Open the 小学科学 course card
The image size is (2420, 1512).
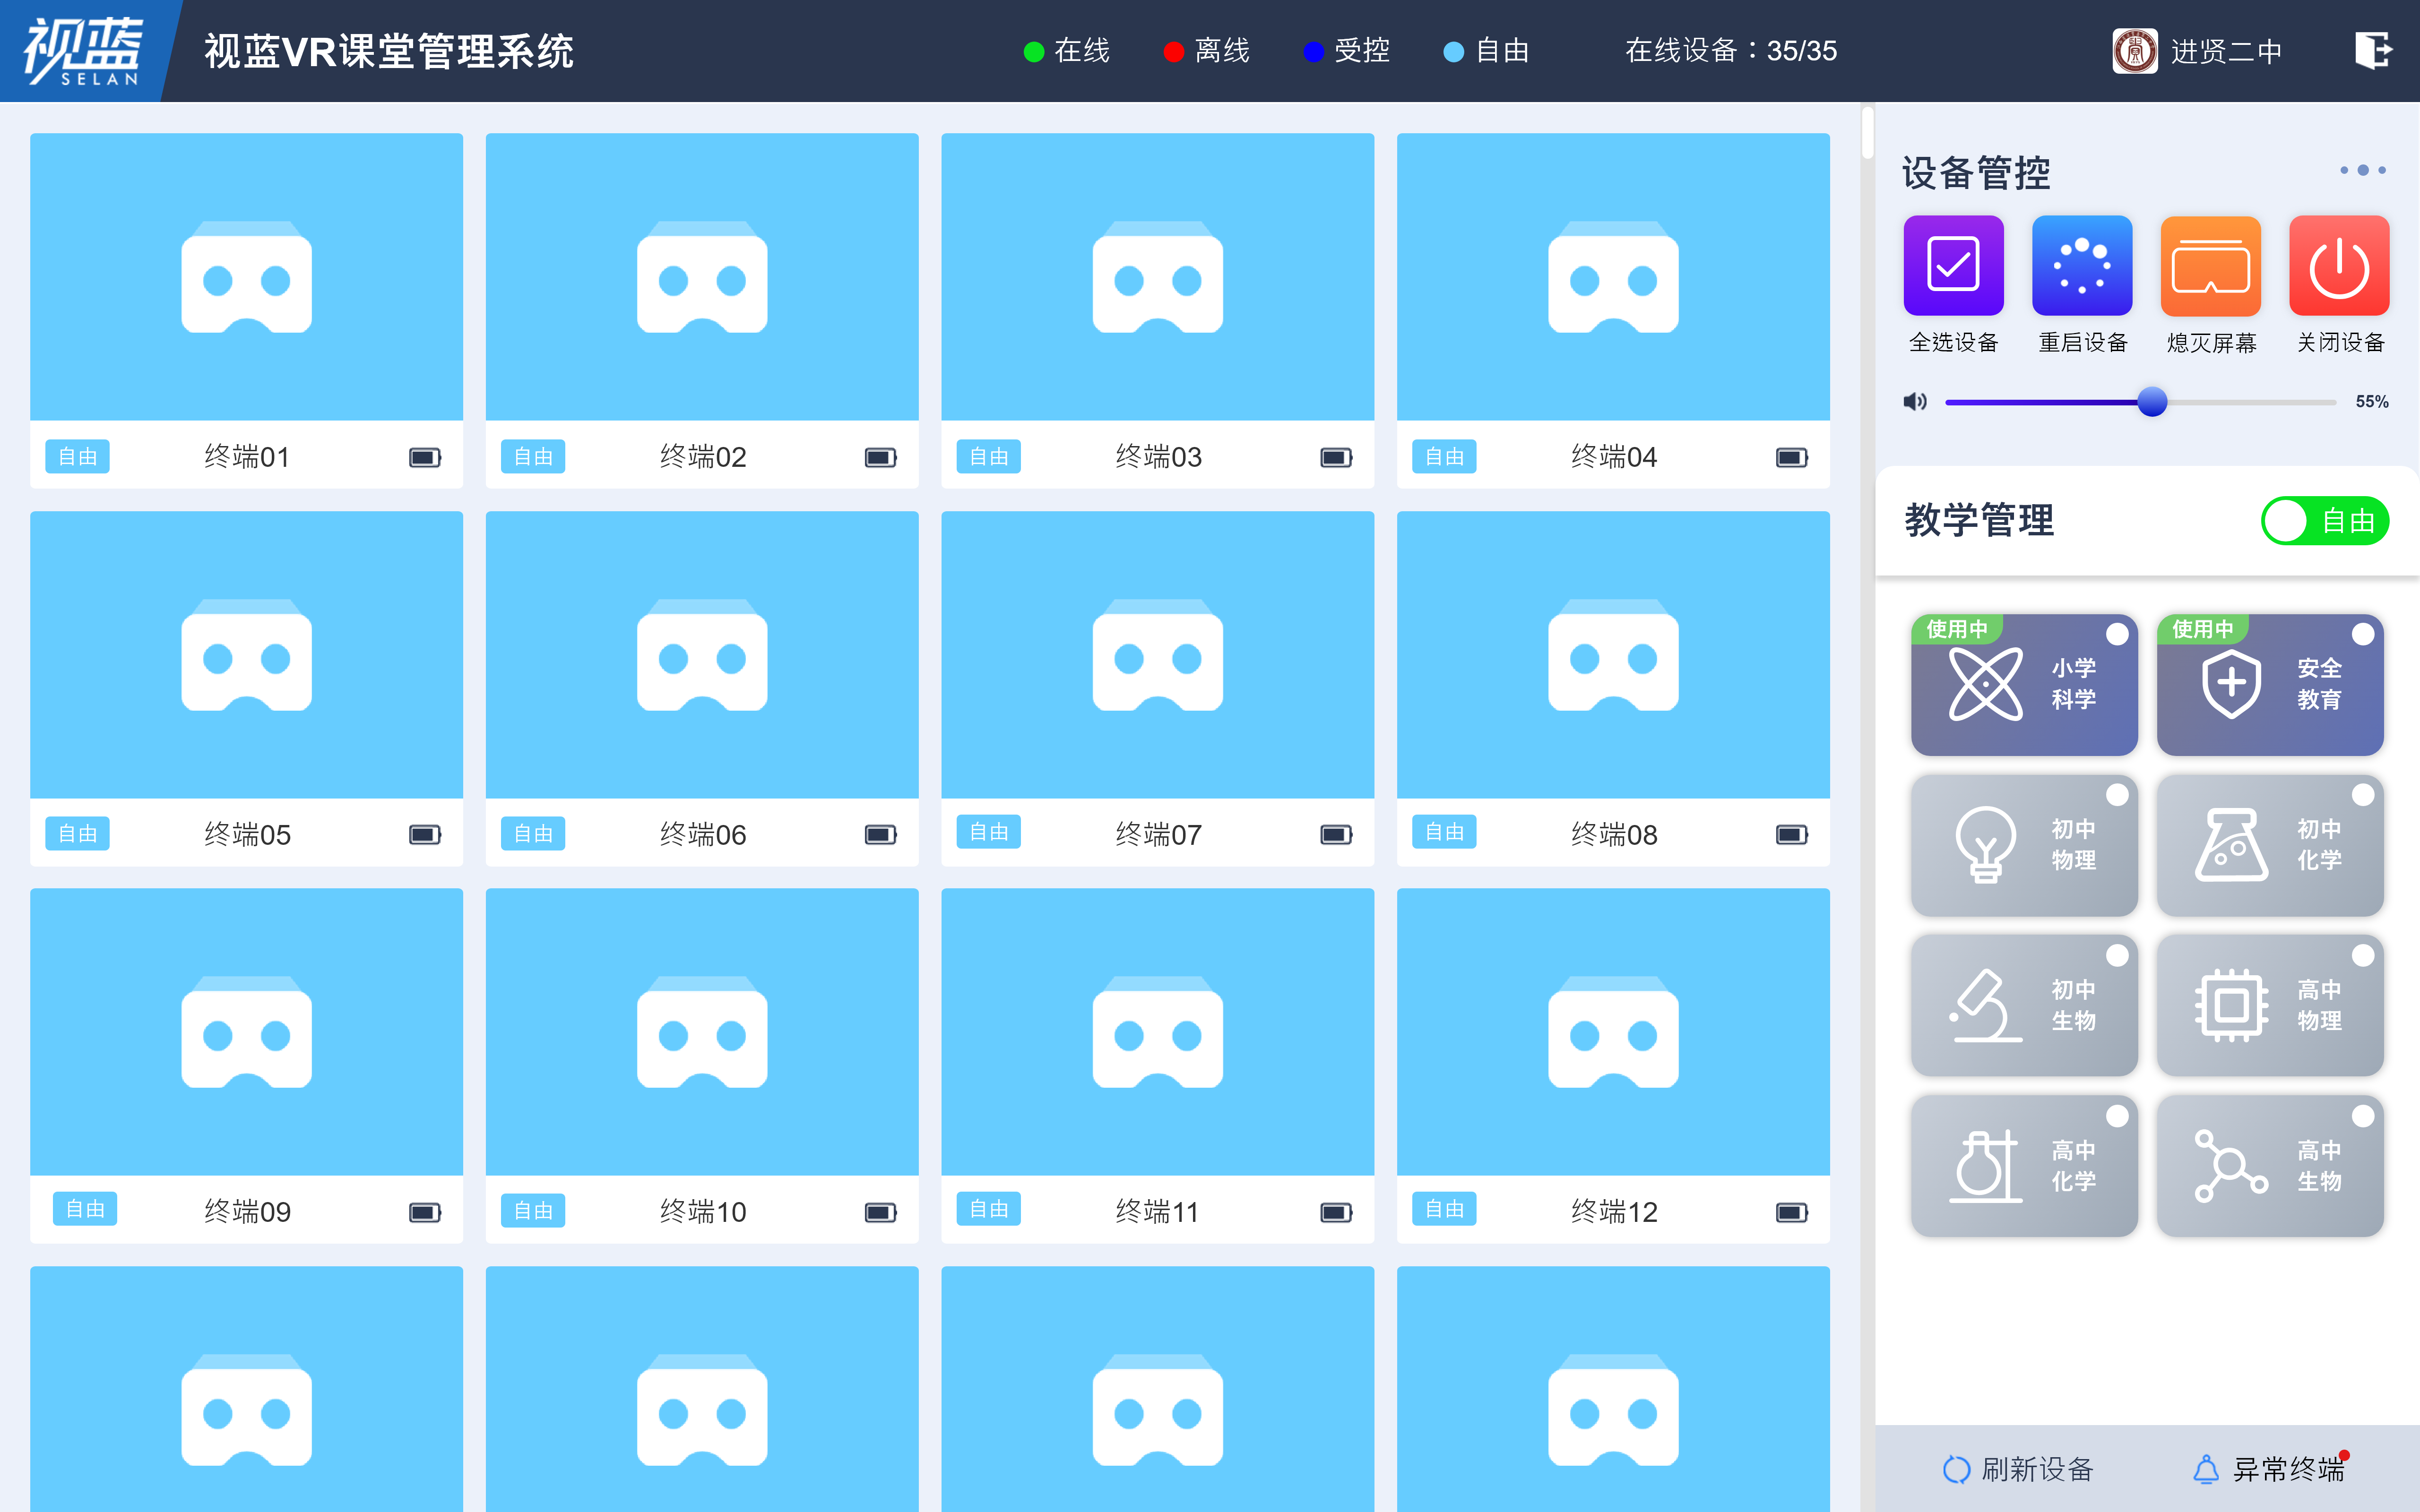click(2024, 685)
